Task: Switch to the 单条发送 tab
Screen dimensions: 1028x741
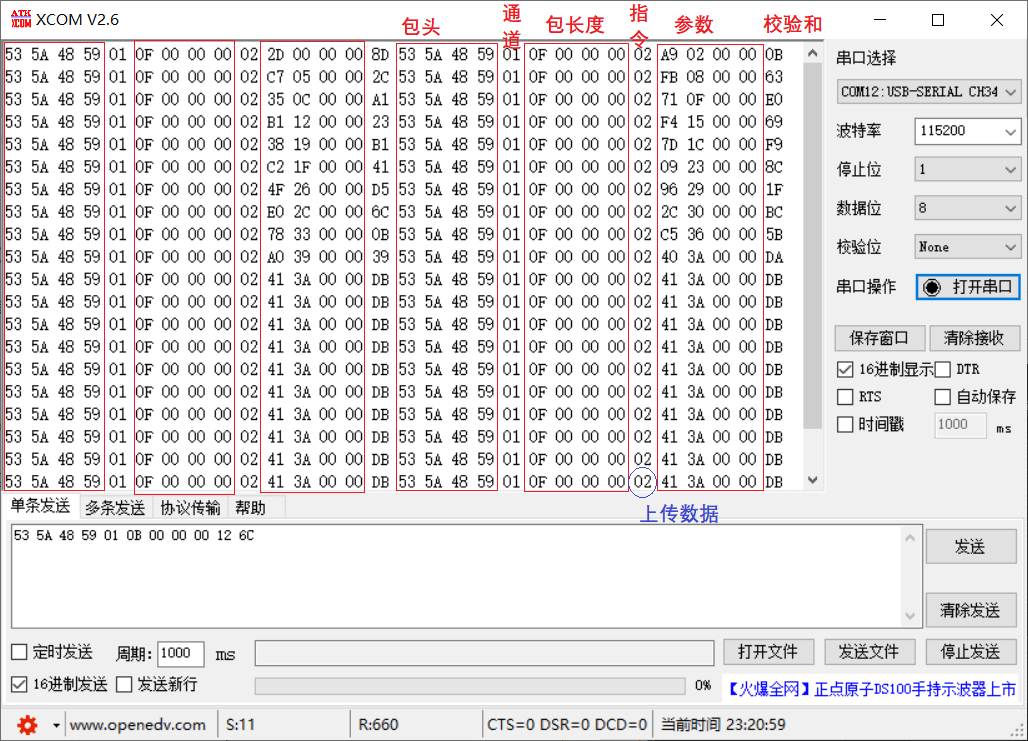Action: pyautogui.click(x=40, y=506)
